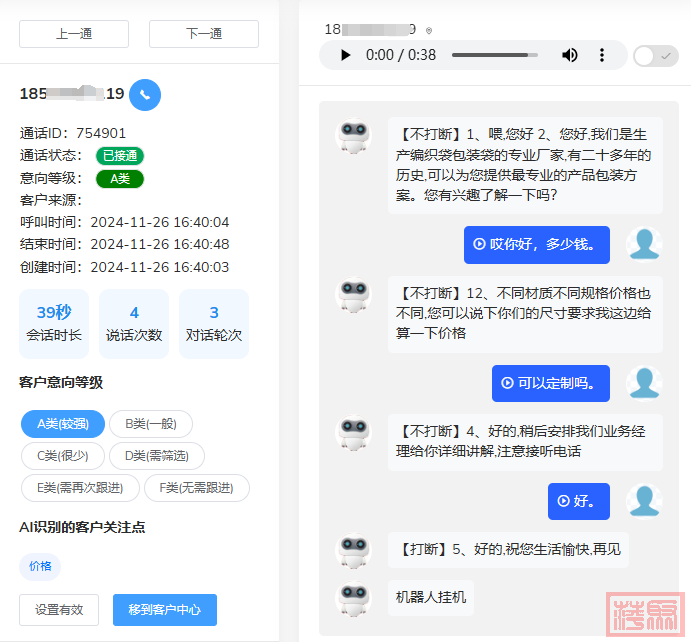Screen dimensions: 691x642
Task: Click the location pin icon near number
Action: tap(429, 31)
